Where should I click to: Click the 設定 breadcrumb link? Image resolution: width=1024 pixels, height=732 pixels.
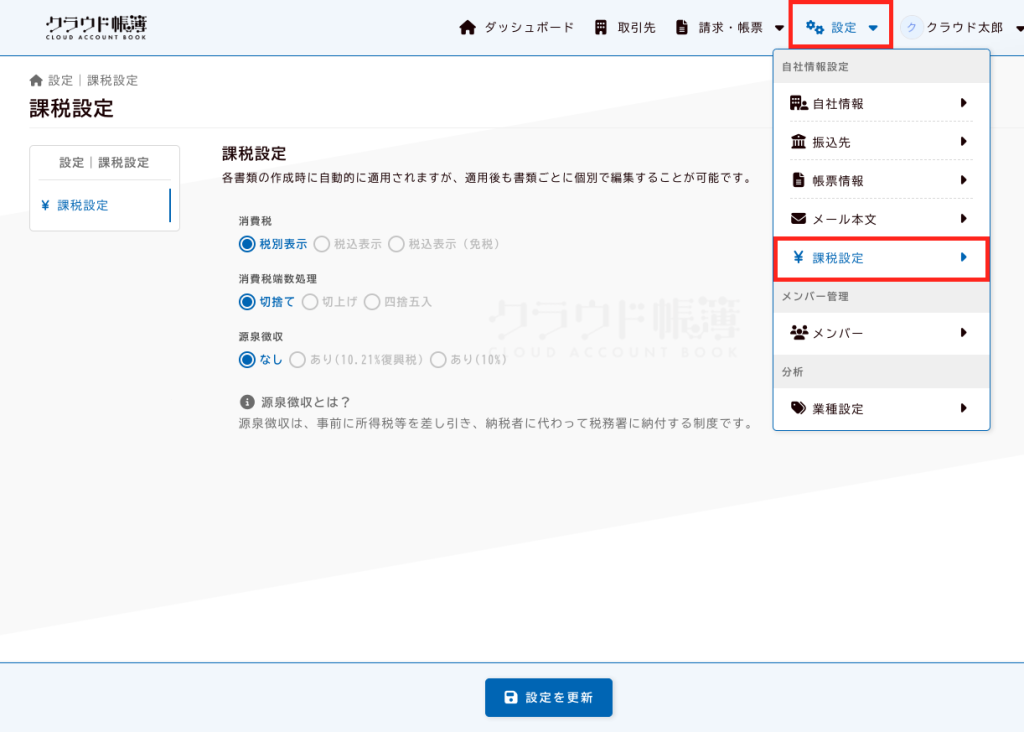(60, 80)
